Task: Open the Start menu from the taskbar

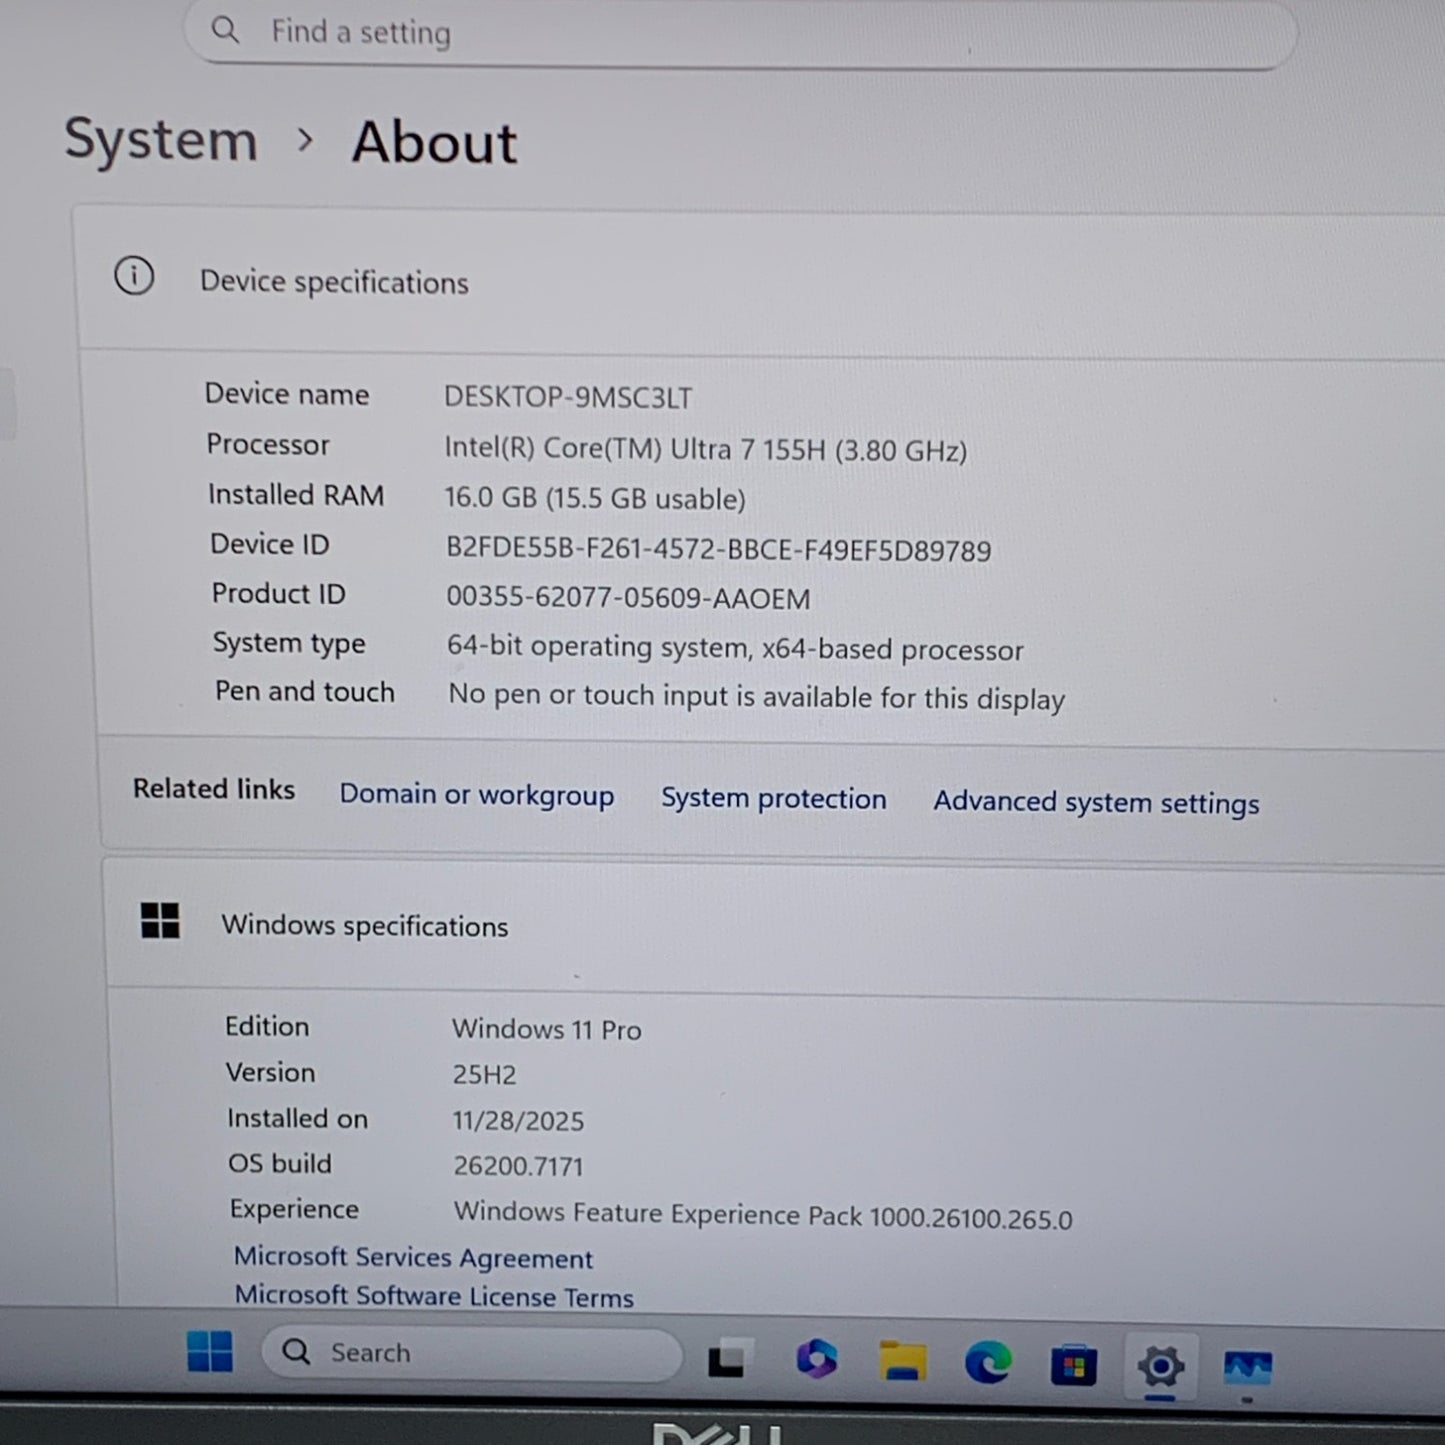Action: (x=210, y=1352)
